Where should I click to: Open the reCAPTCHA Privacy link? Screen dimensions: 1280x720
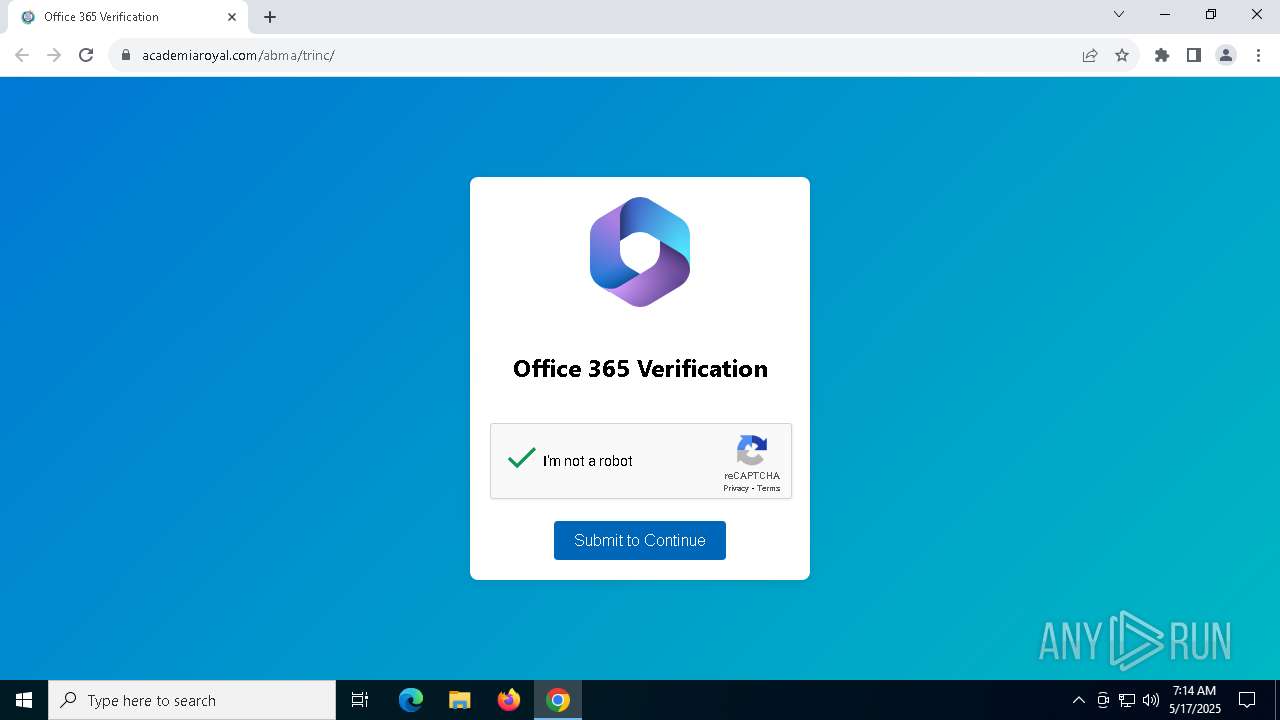736,488
